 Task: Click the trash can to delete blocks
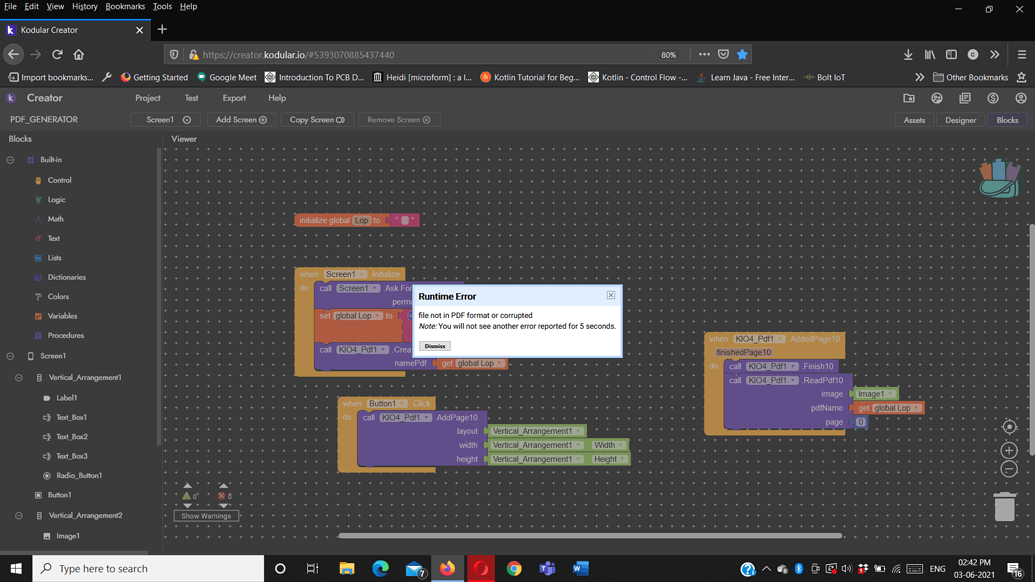(x=1006, y=506)
